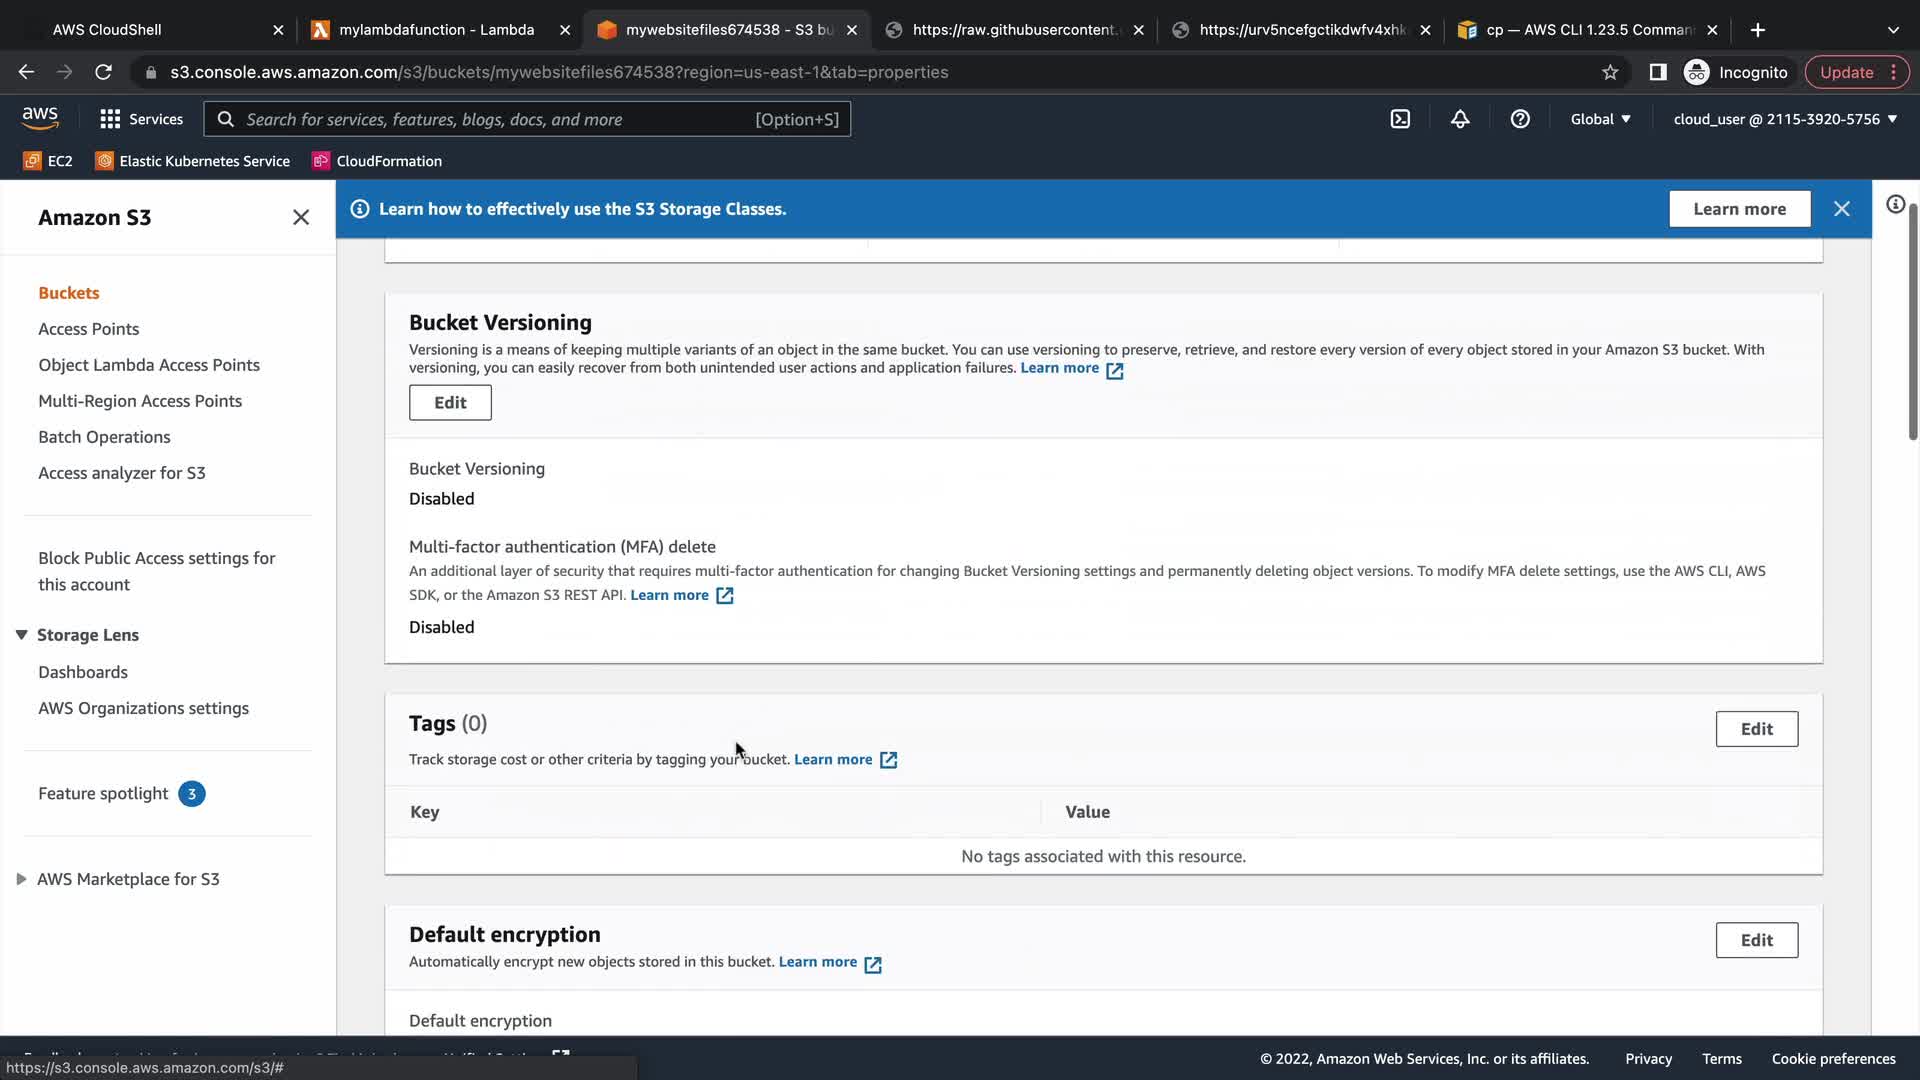This screenshot has width=1920, height=1080.
Task: Click the info panel icon at right edge
Action: click(x=1895, y=205)
